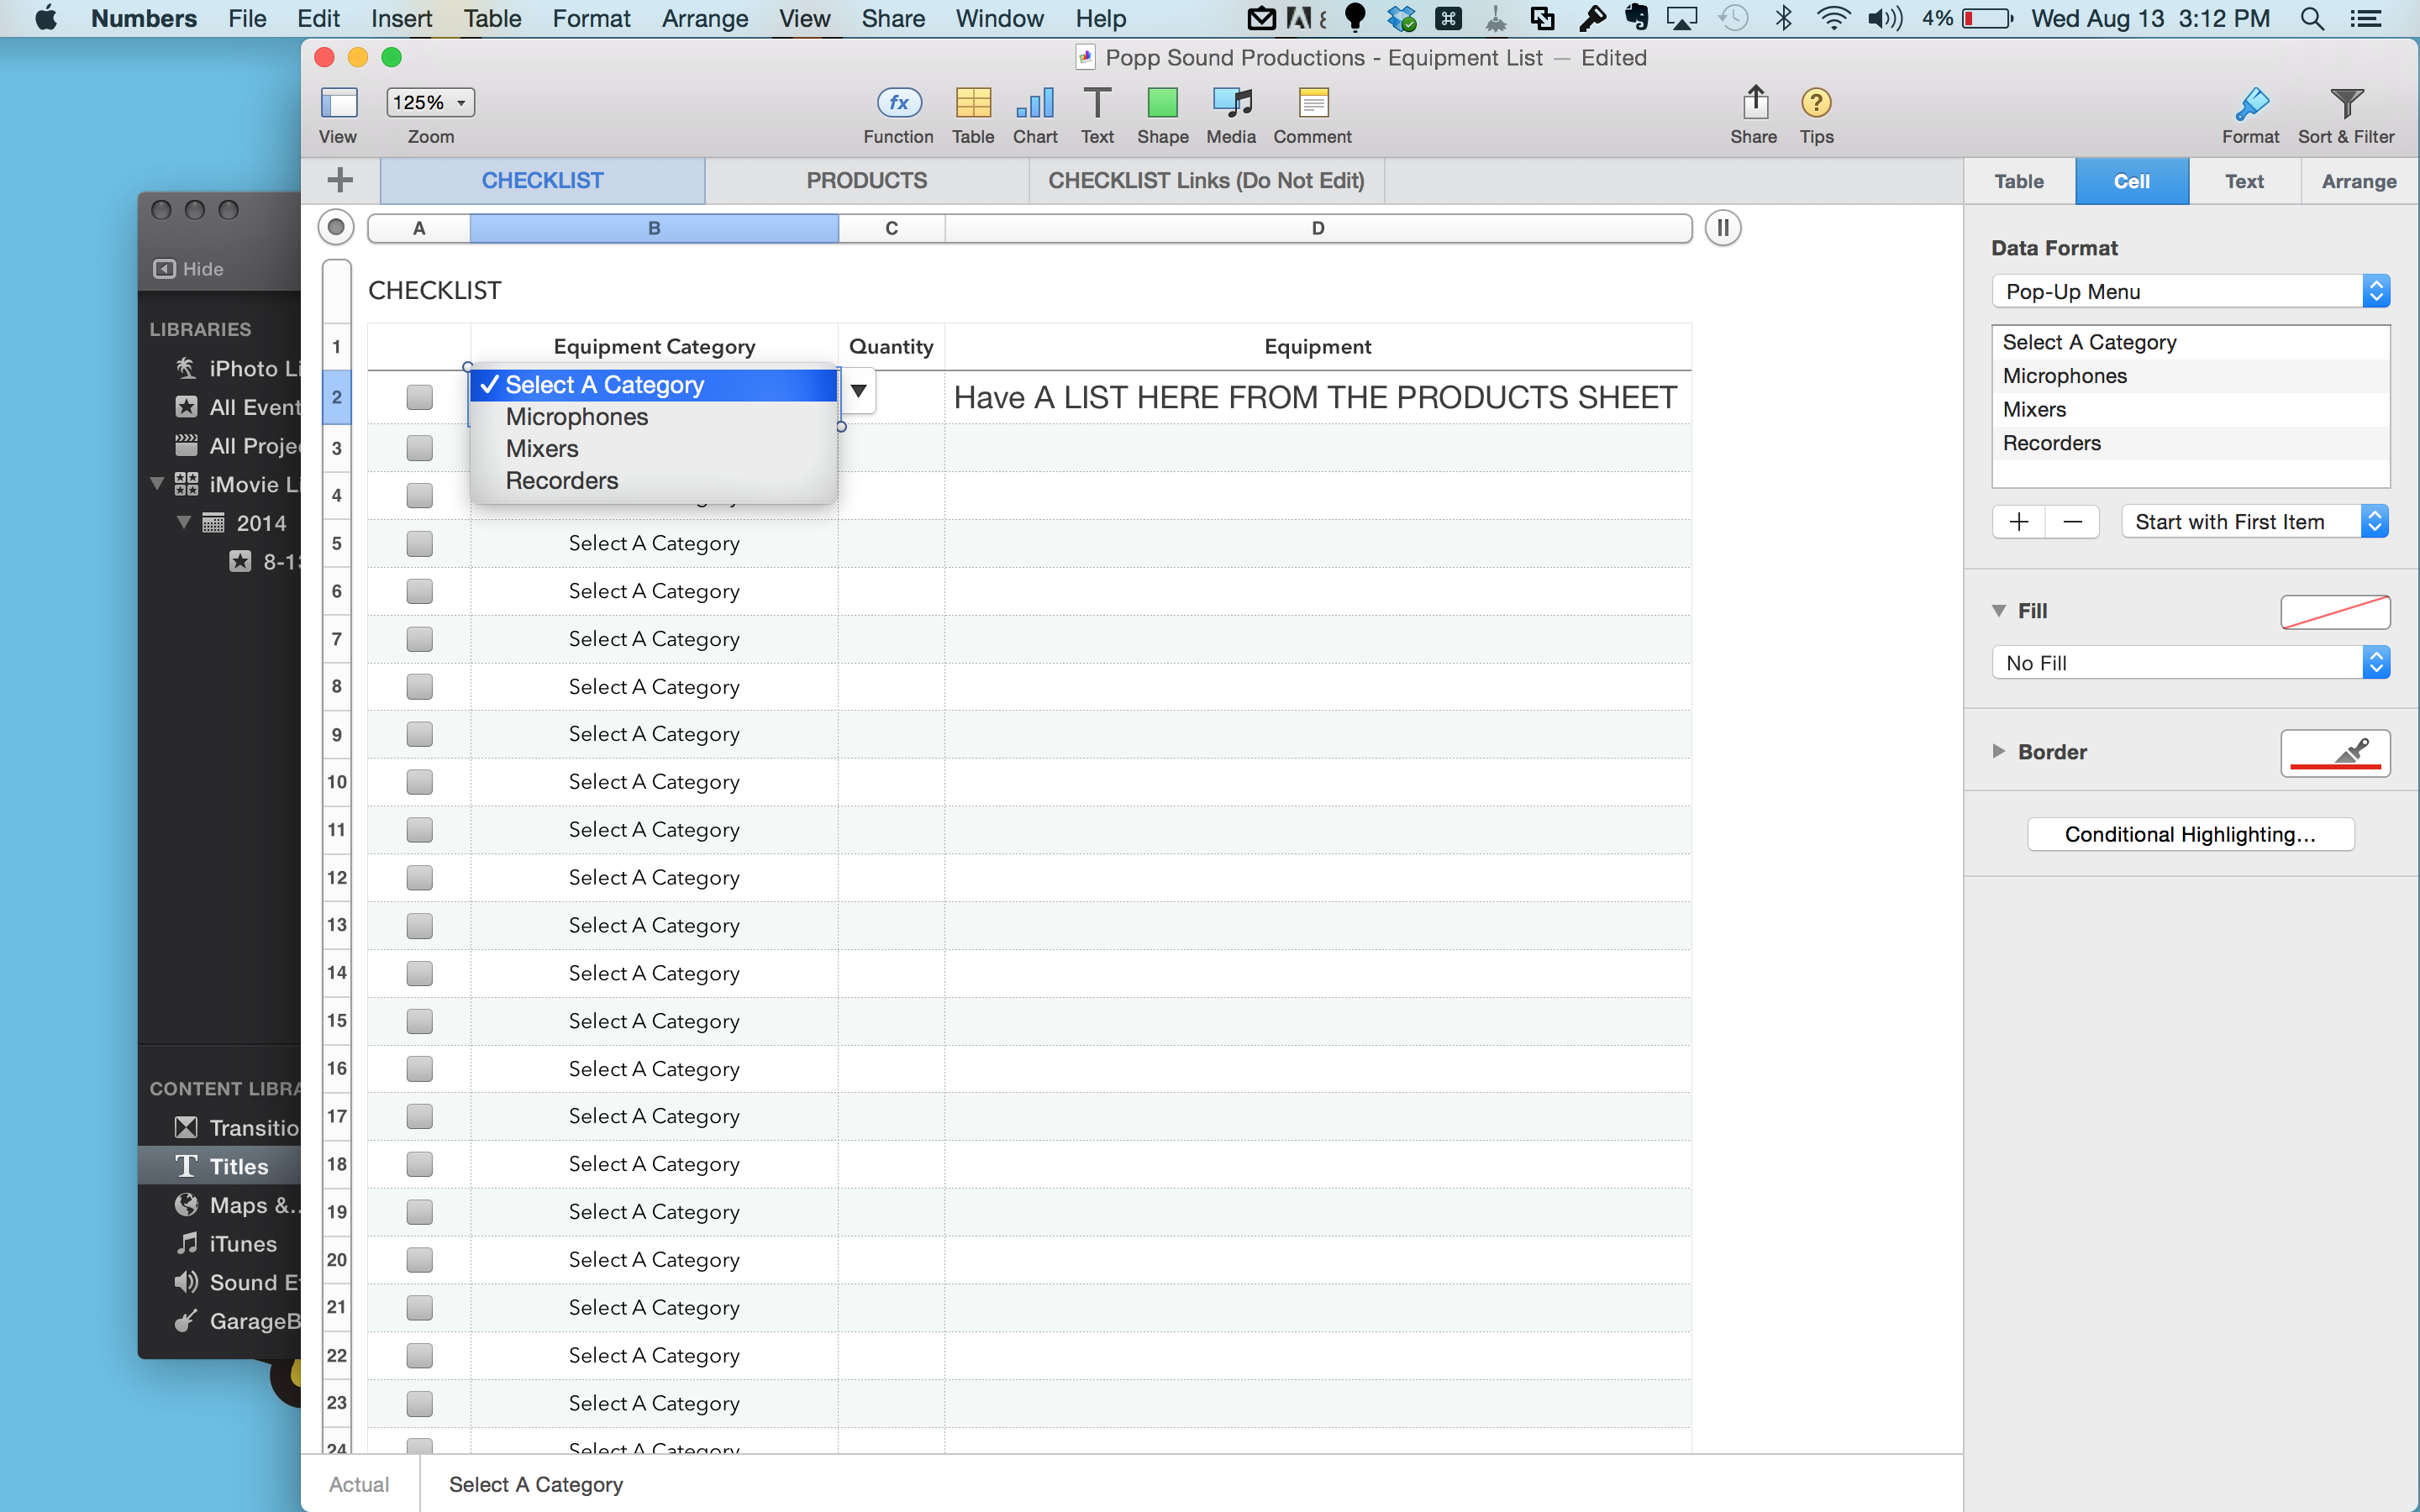The height and width of the screenshot is (1512, 2420).
Task: Click the Conditional Highlighting button
Action: tap(2190, 834)
